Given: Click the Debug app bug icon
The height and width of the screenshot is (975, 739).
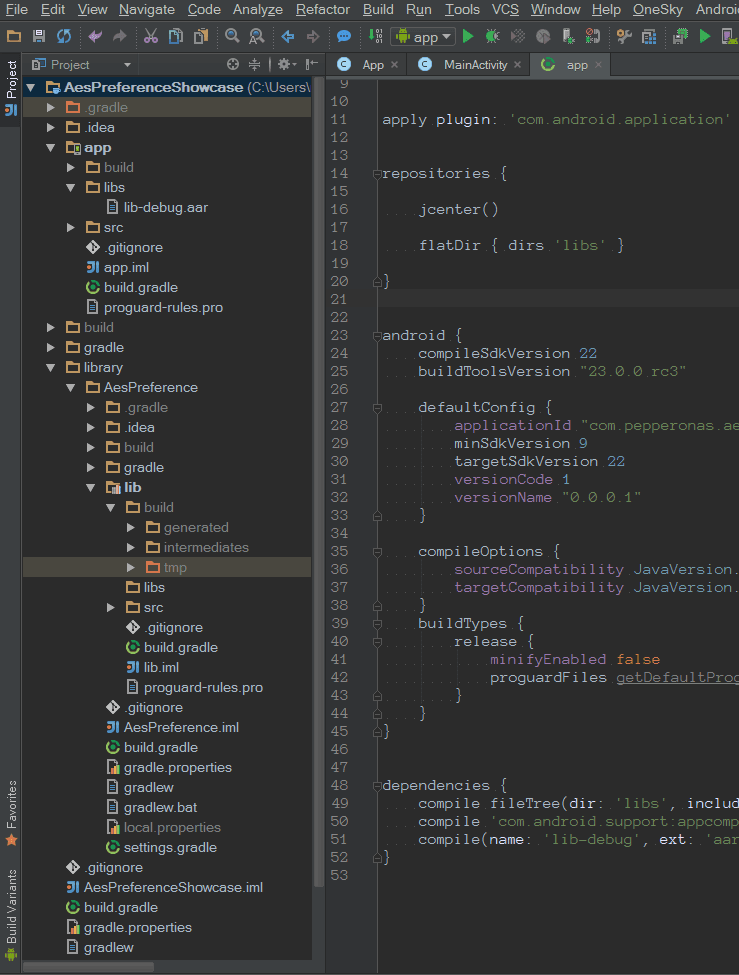Looking at the screenshot, I should [493, 36].
